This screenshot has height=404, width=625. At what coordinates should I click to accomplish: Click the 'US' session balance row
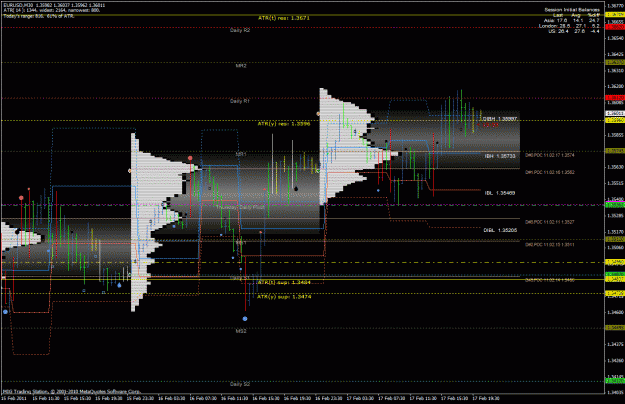coord(574,31)
